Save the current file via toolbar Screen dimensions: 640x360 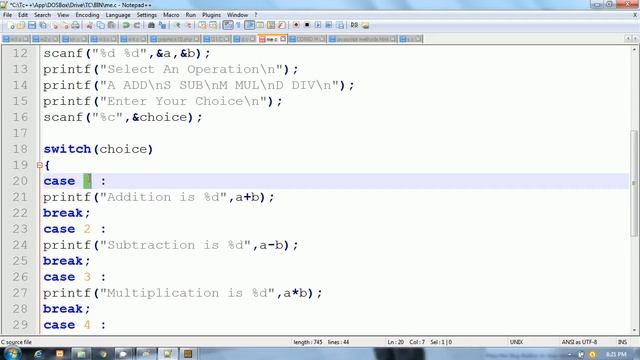click(x=32, y=25)
